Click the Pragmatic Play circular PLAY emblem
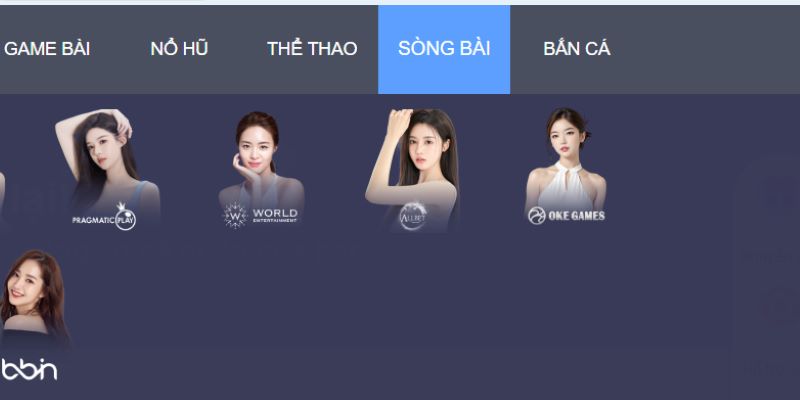 coord(125,219)
